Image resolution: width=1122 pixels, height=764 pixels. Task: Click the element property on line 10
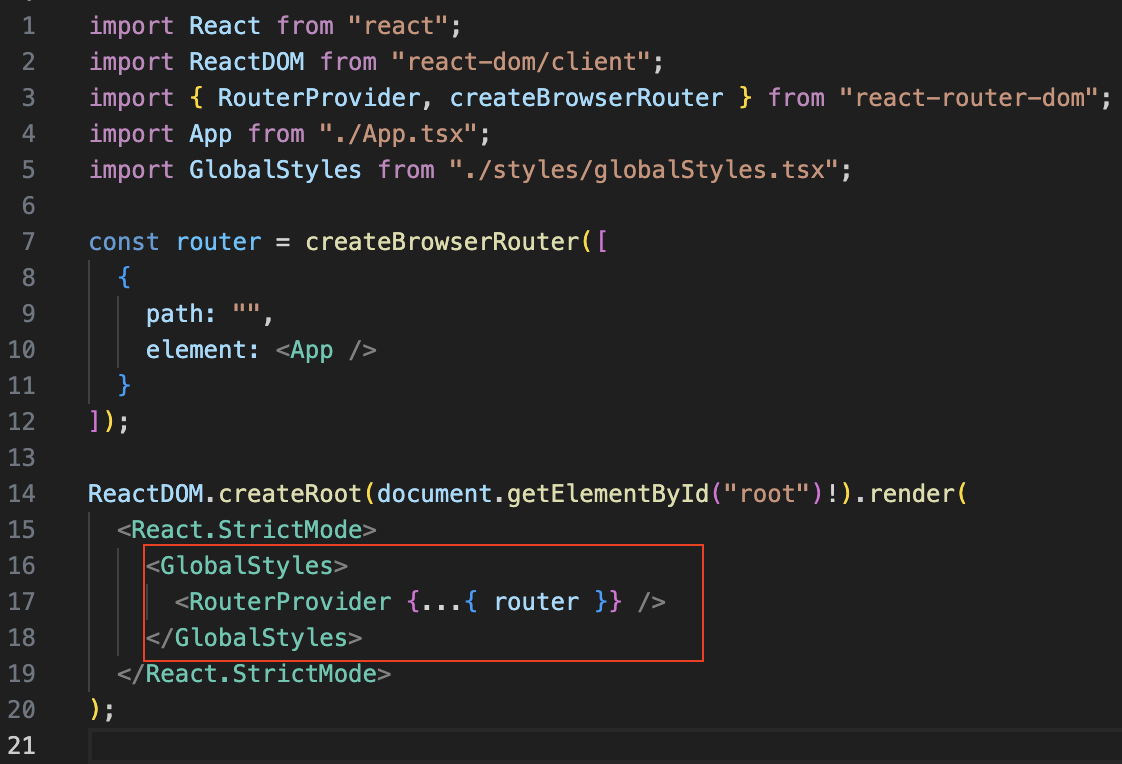coord(196,351)
